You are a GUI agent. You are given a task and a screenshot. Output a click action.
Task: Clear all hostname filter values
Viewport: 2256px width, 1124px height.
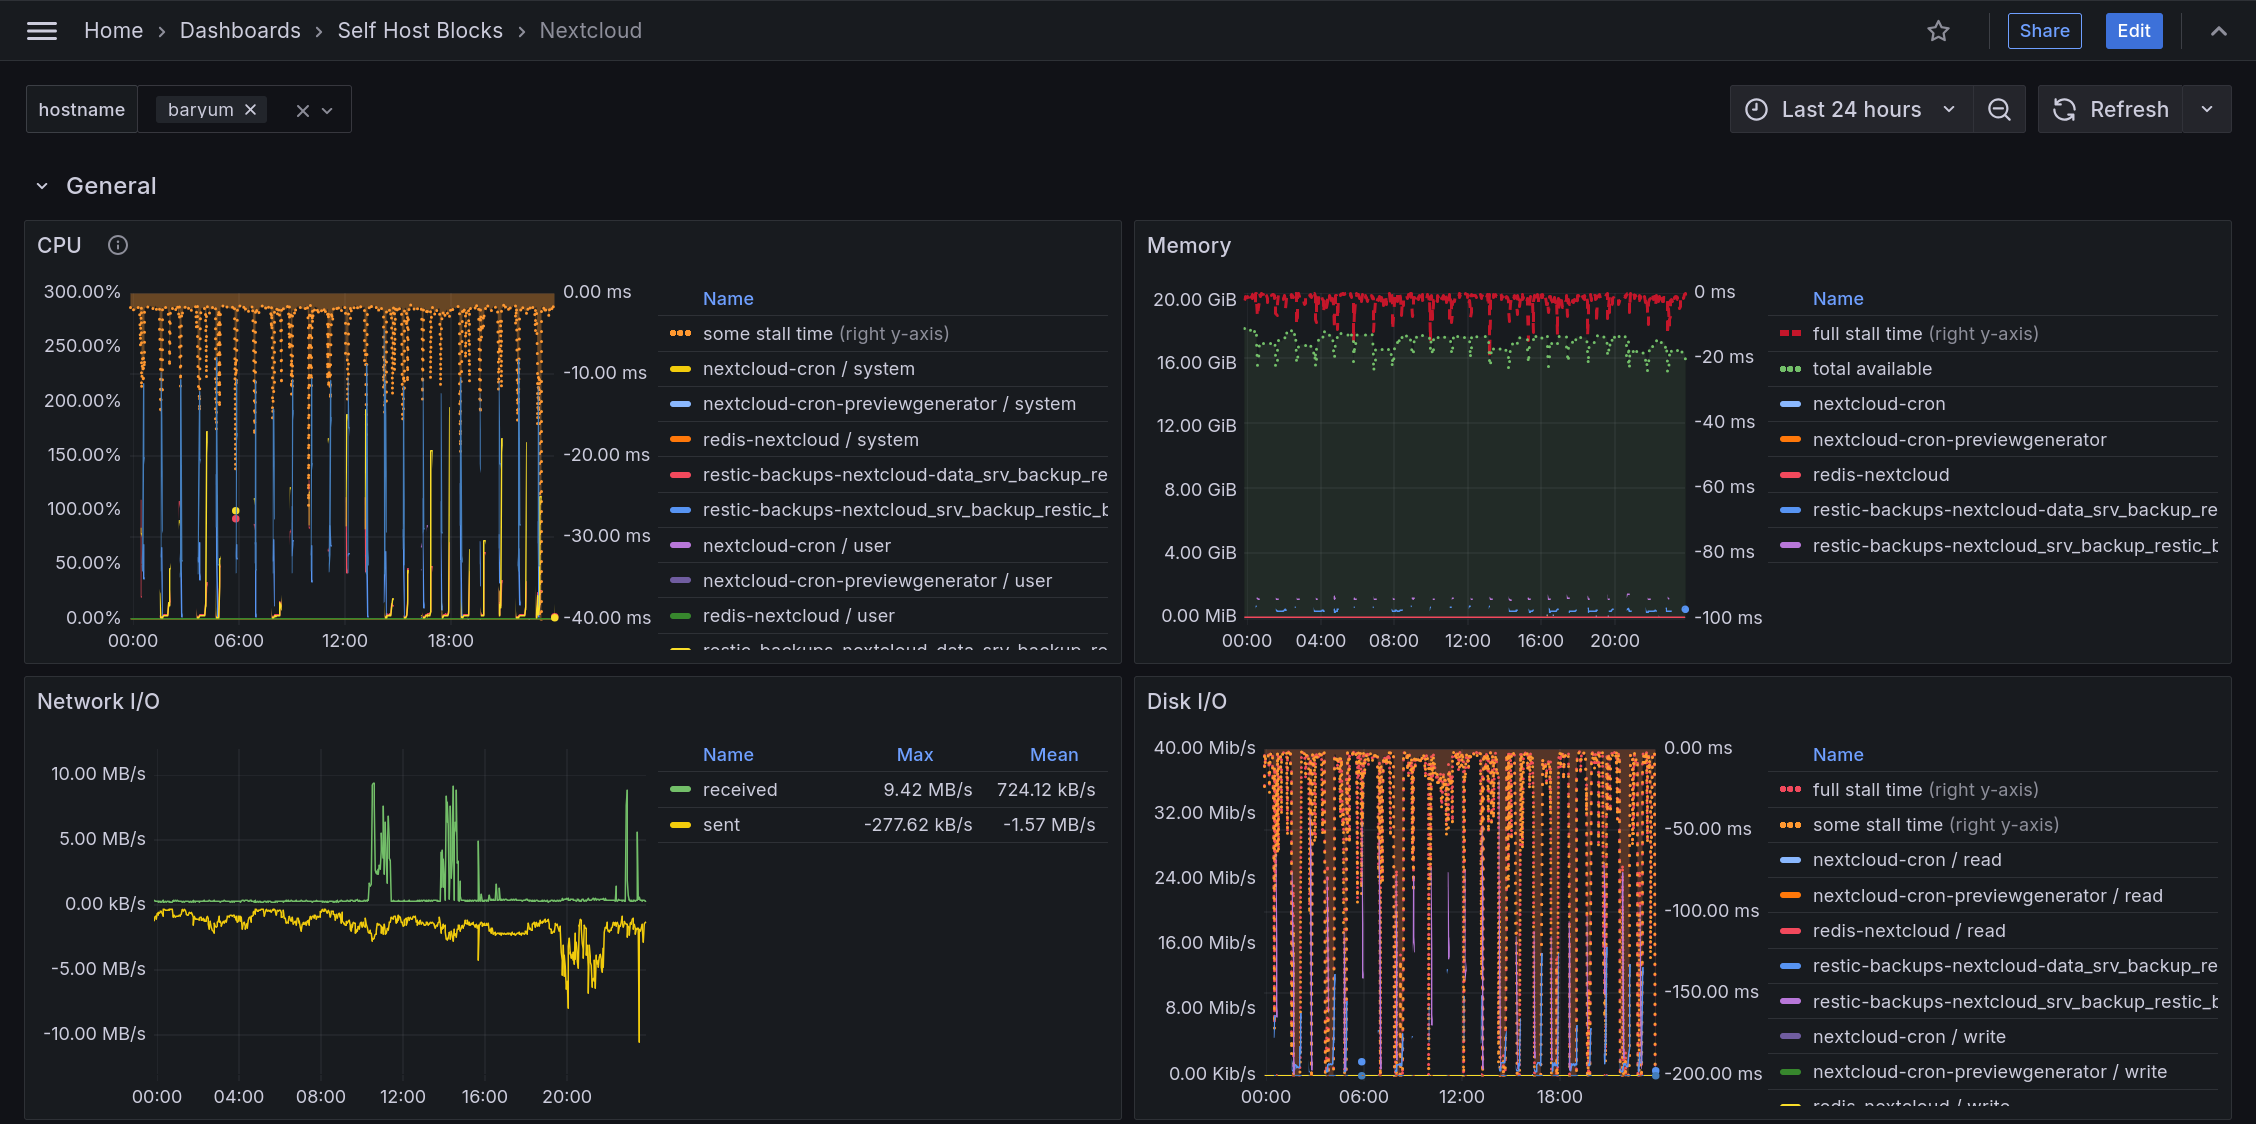303,110
